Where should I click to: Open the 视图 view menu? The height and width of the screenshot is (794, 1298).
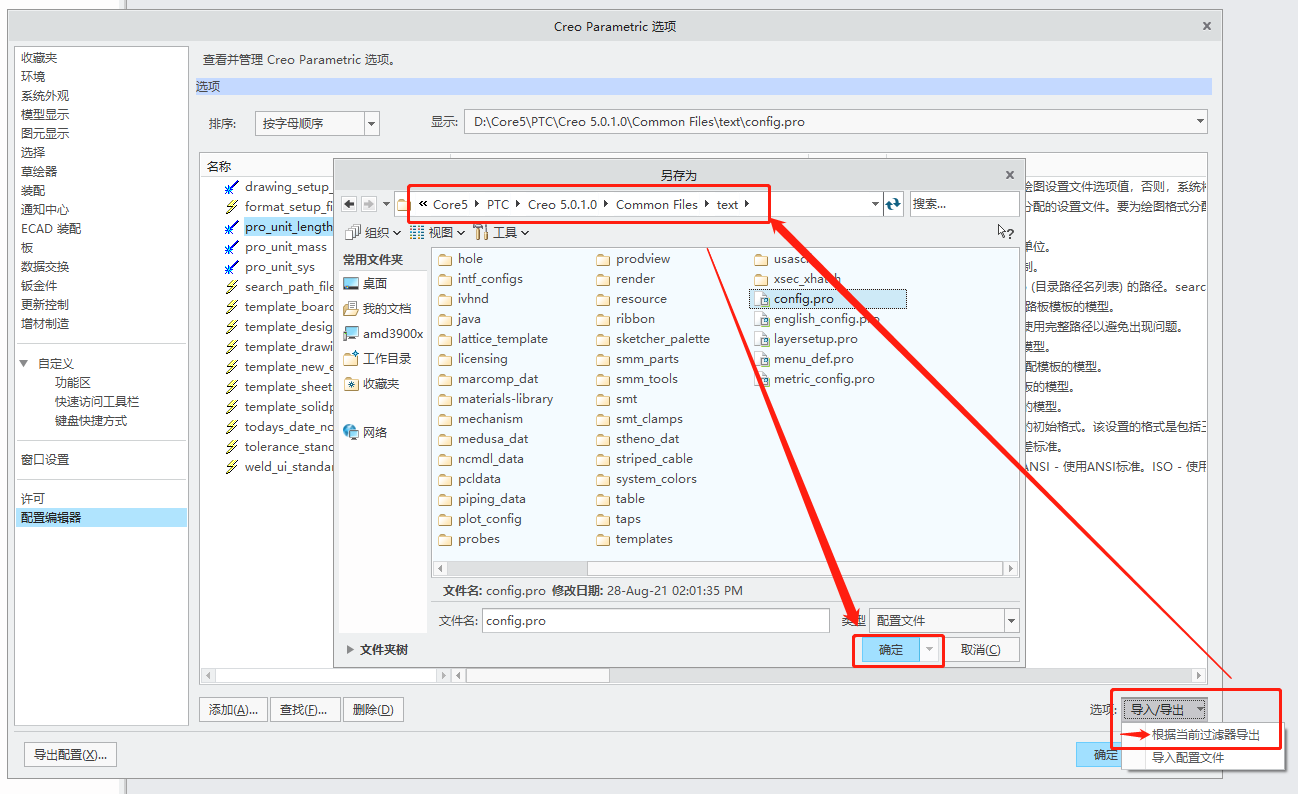437,232
